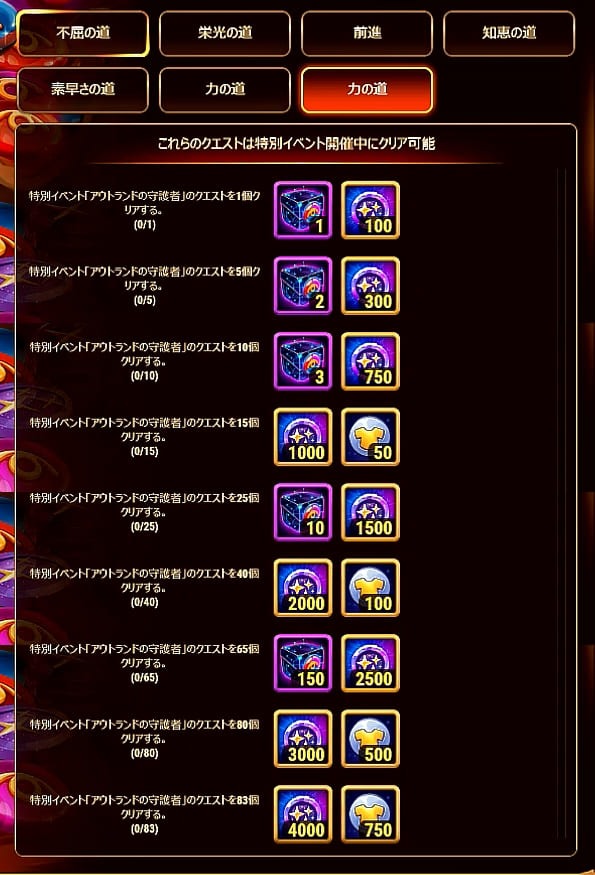
Task: Click the cube reward icon showing 1
Action: point(303,210)
